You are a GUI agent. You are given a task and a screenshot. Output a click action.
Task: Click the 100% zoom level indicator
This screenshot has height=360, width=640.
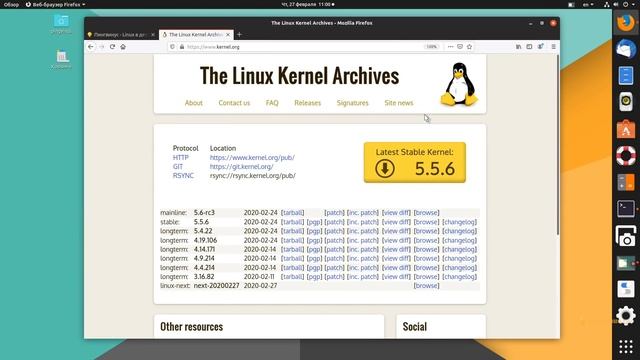pos(431,47)
